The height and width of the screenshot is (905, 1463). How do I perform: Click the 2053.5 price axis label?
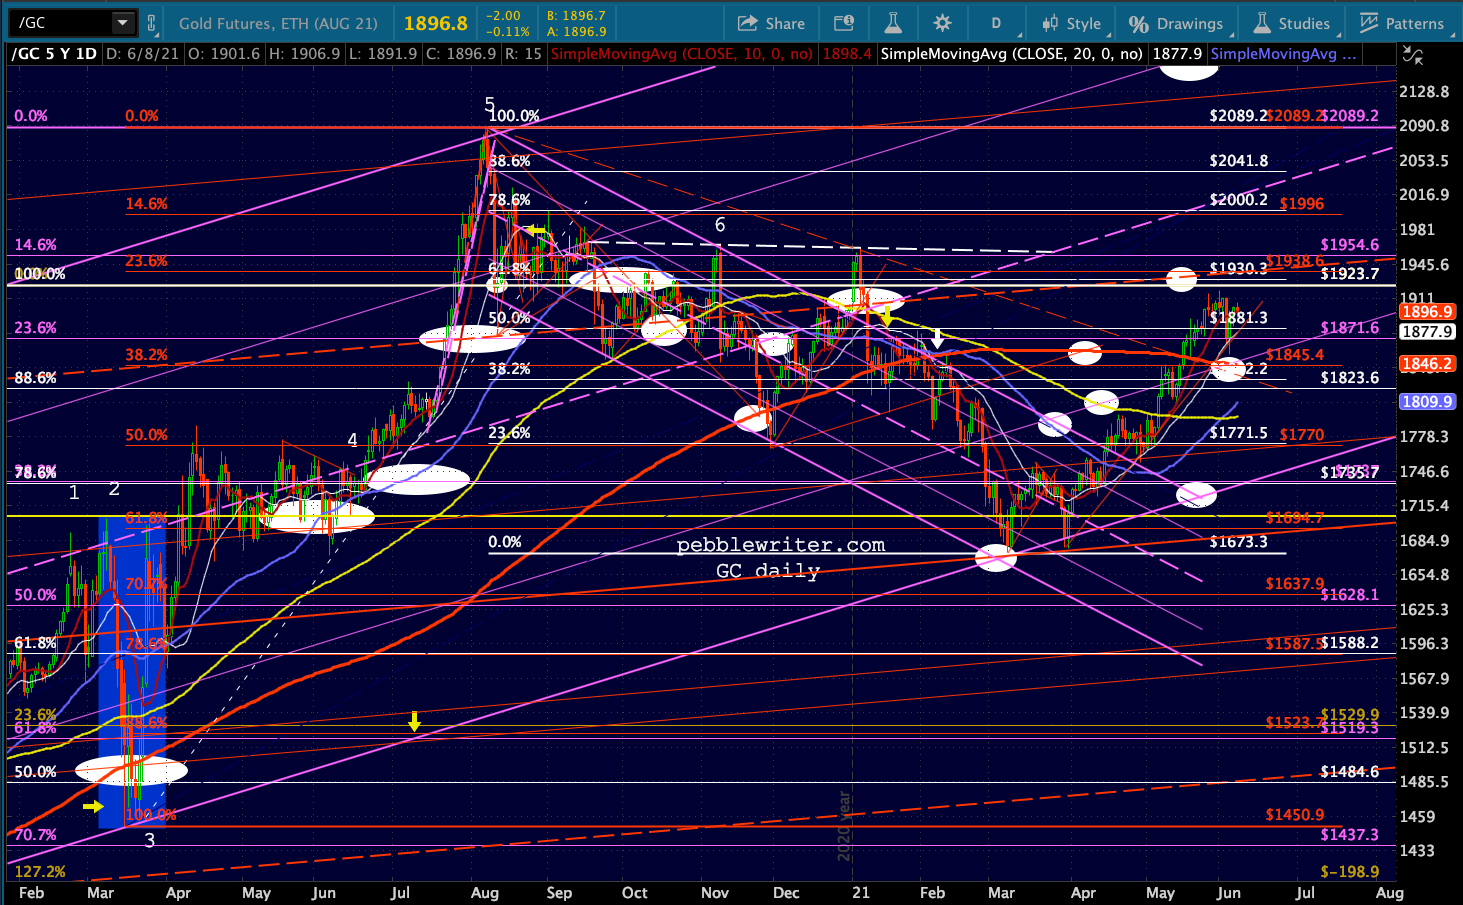tap(1426, 161)
